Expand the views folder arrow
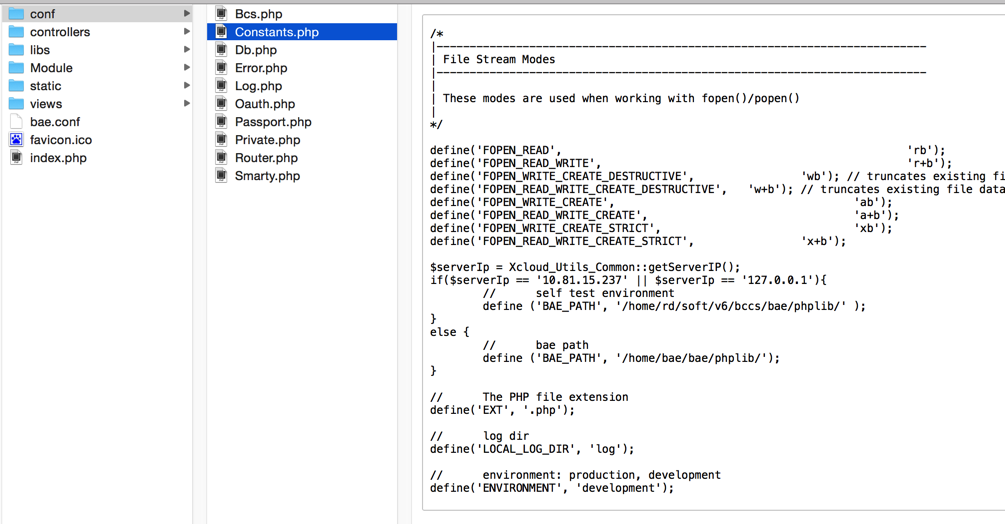1005x524 pixels. coord(187,103)
